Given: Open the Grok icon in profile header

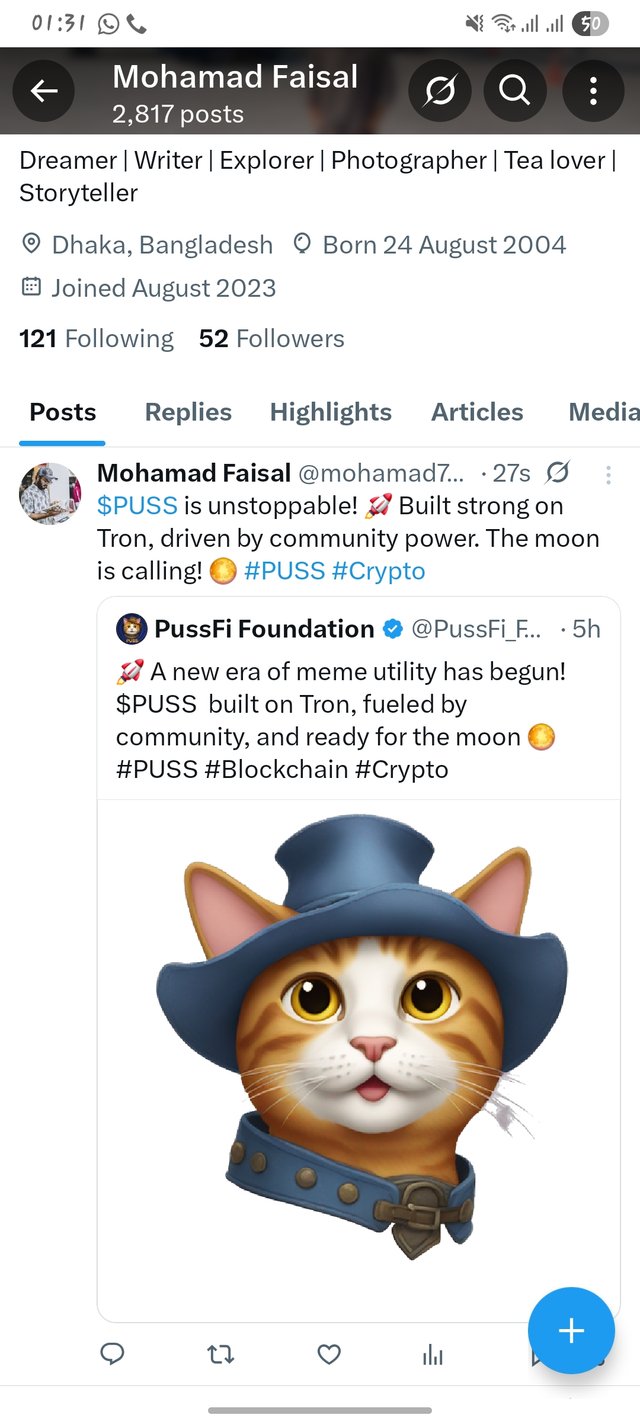Looking at the screenshot, I should [438, 92].
